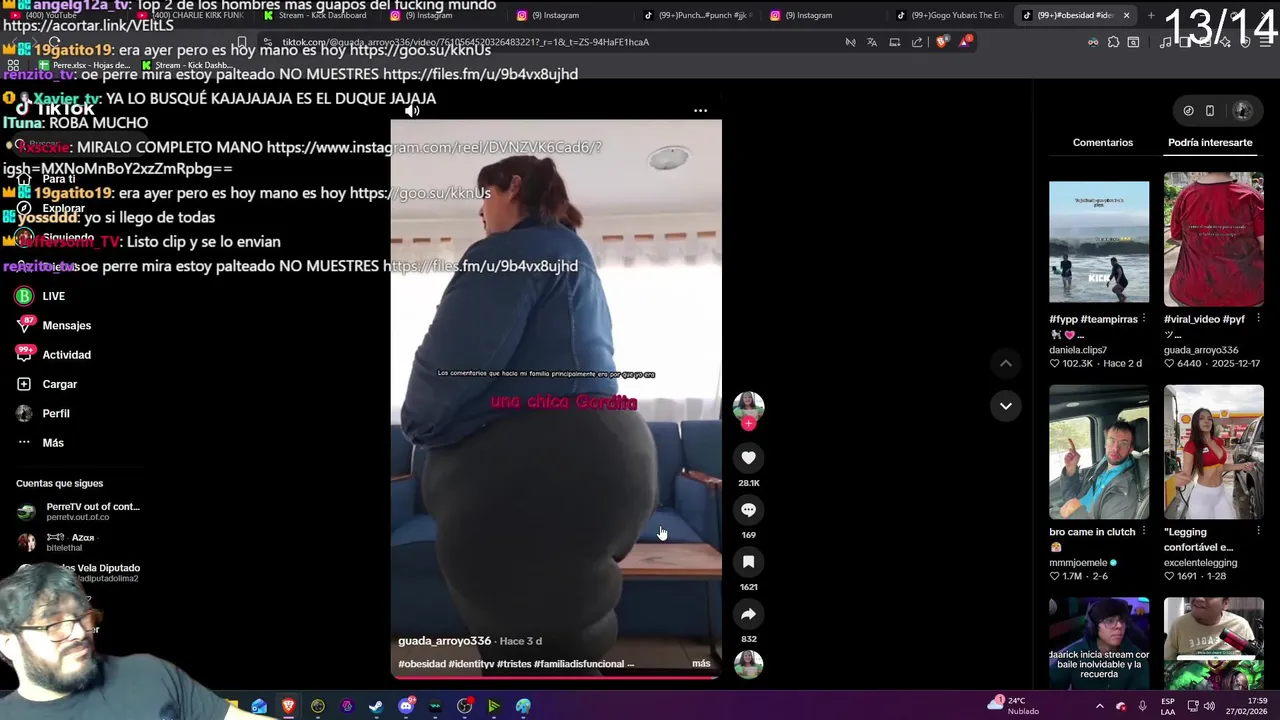This screenshot has width=1280, height=720.
Task: Open volume speaker icon in system tray
Action: tap(1208, 706)
